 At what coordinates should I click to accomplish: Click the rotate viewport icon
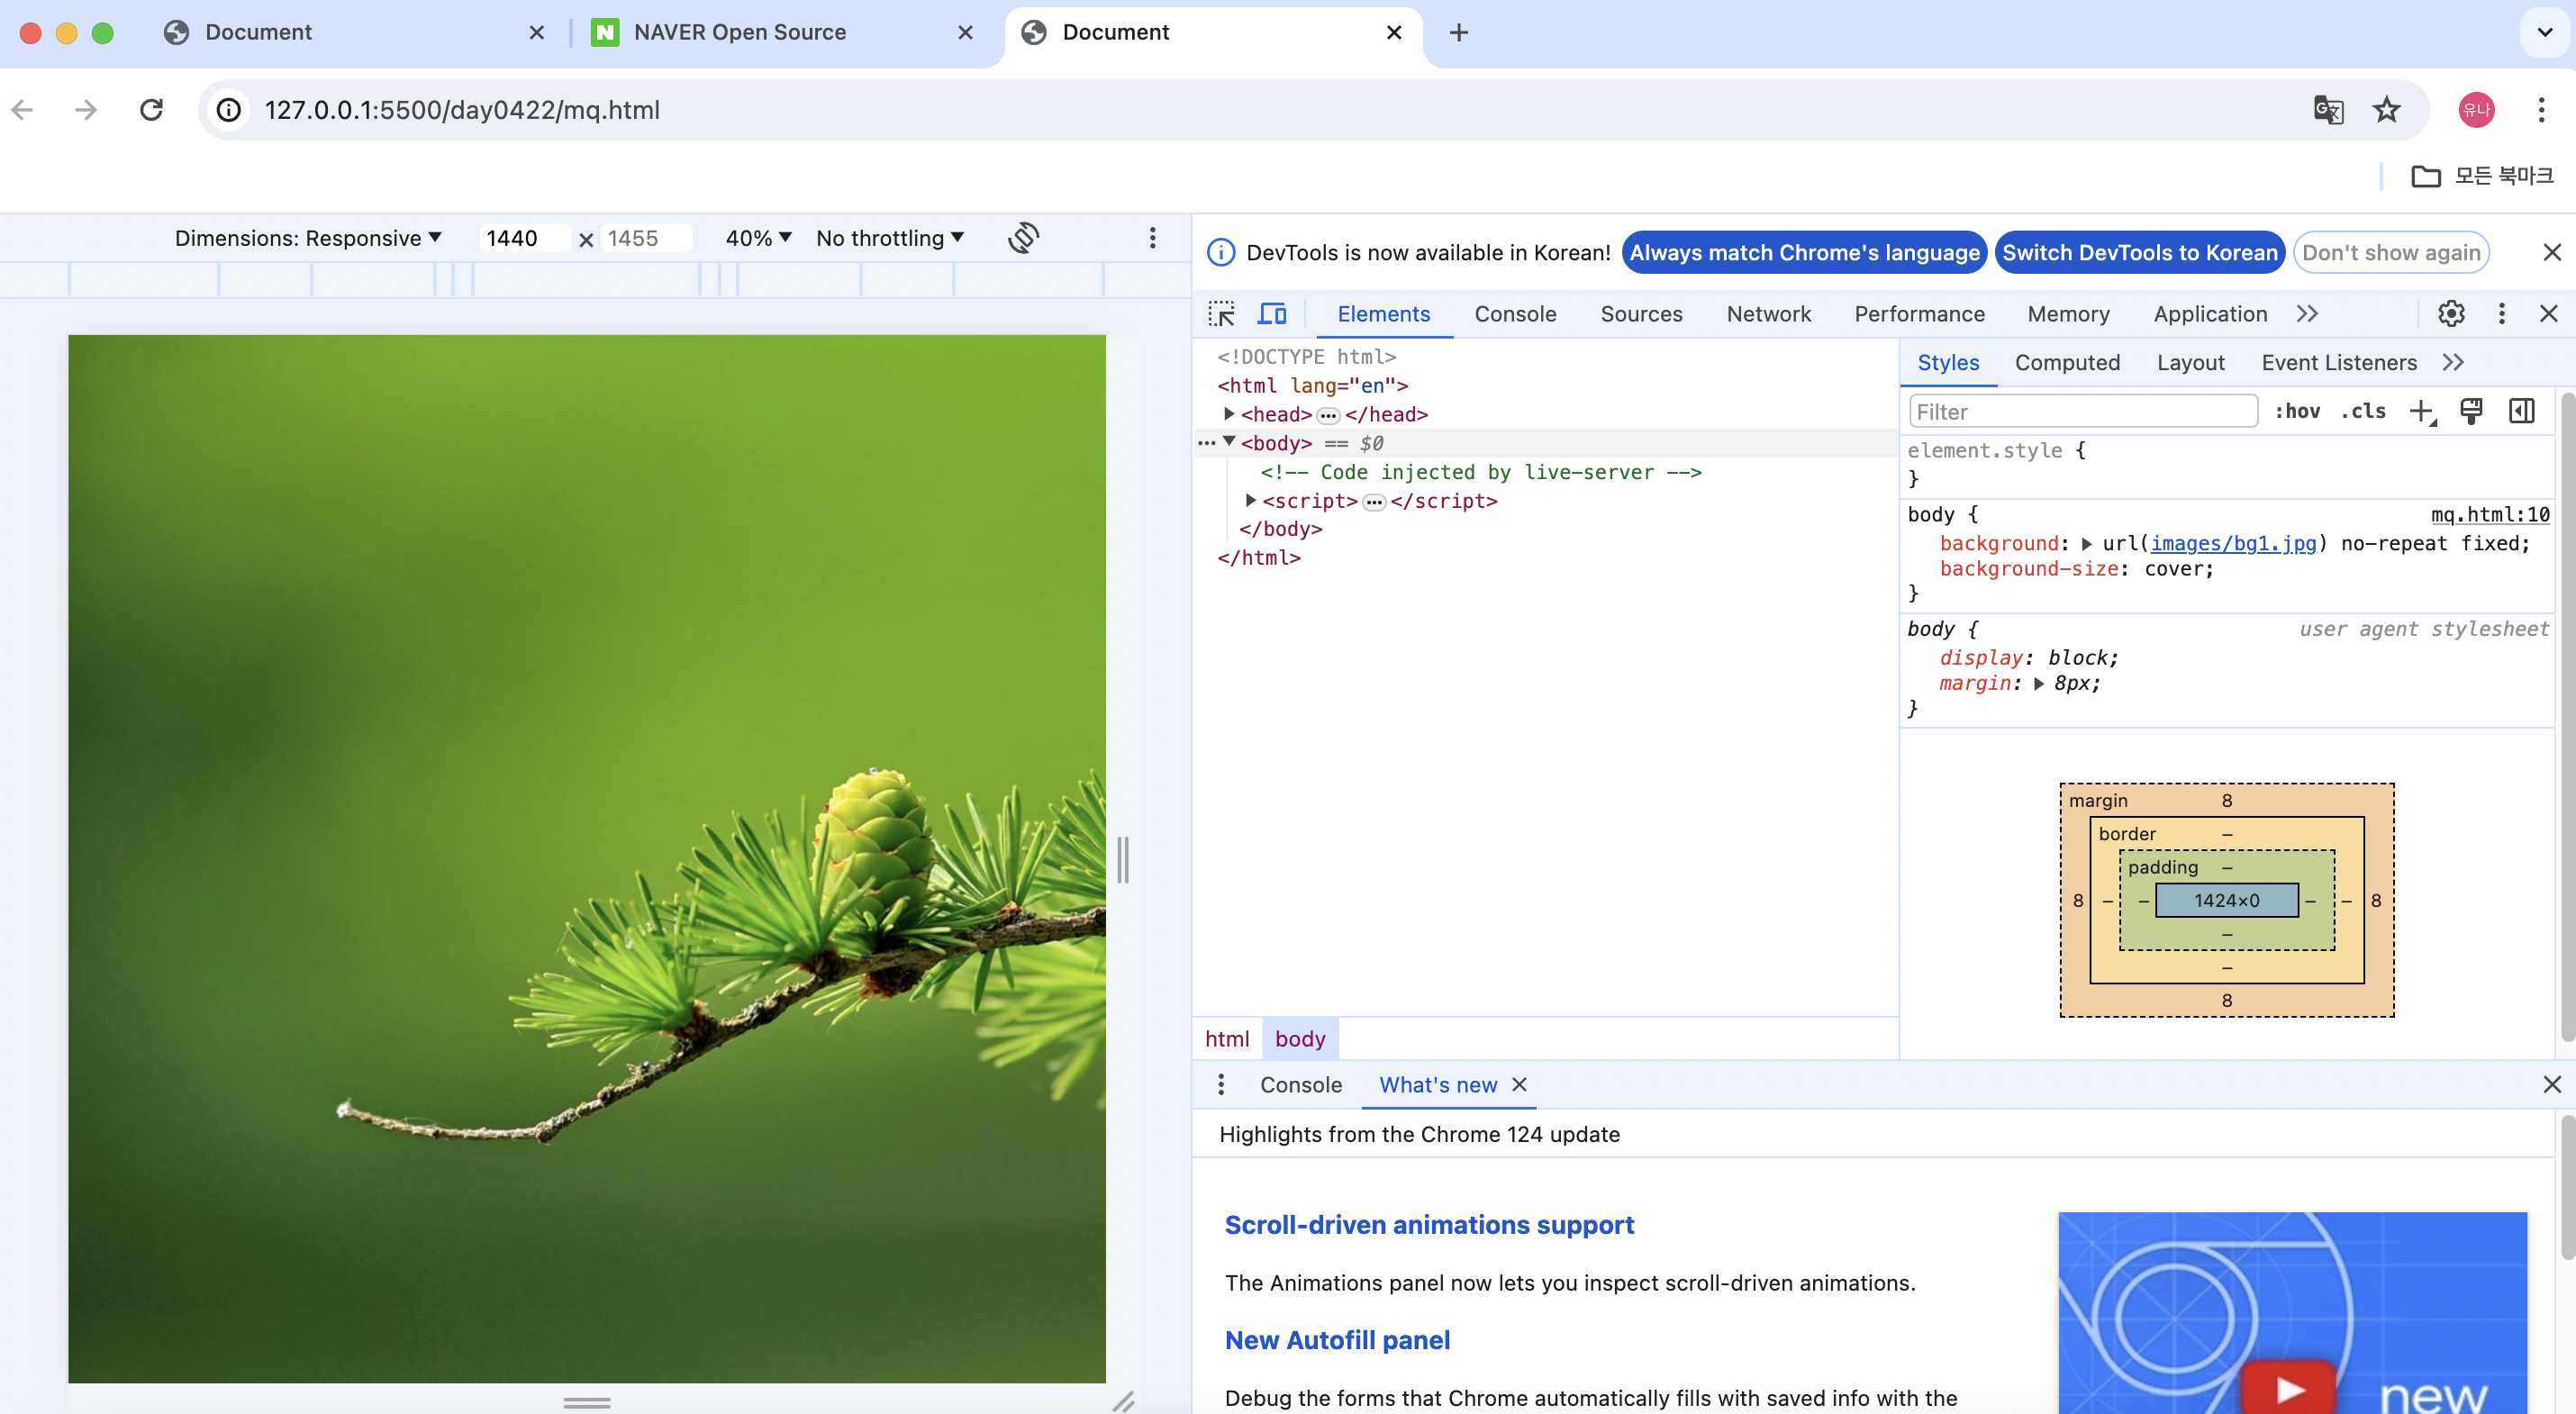1023,238
